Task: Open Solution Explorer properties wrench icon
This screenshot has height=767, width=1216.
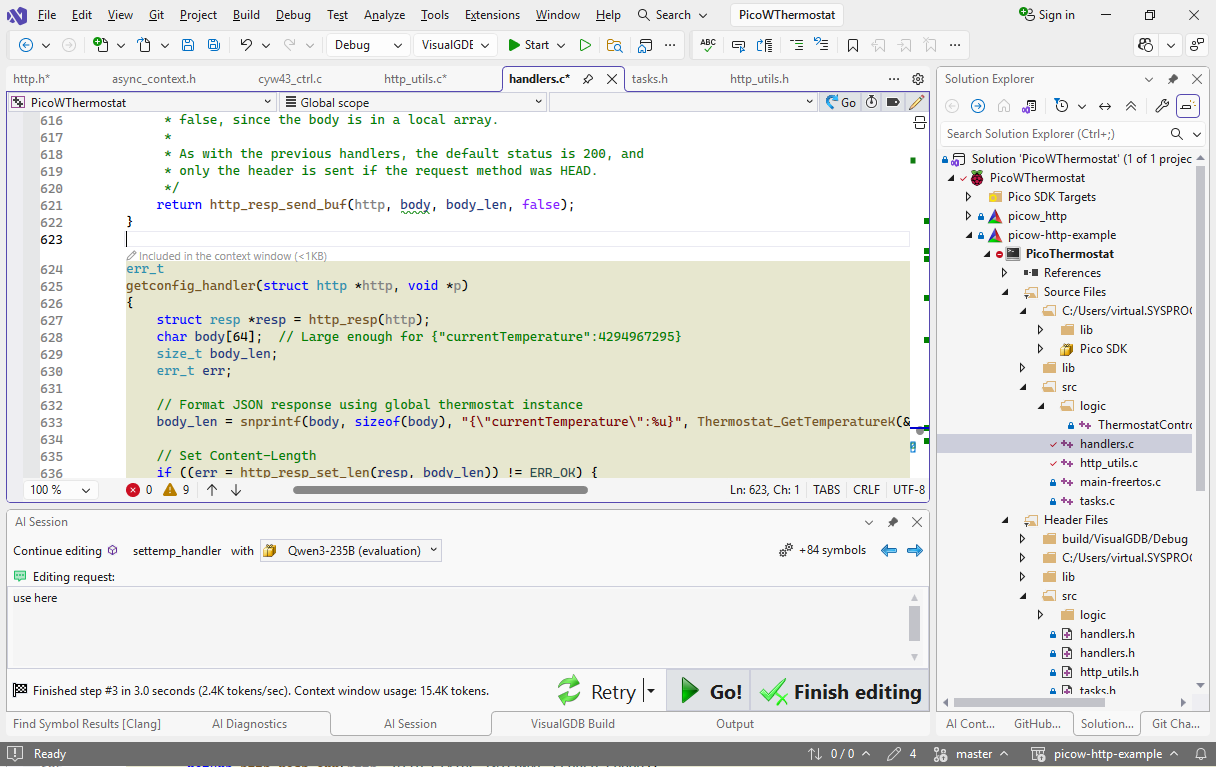Action: (1161, 106)
